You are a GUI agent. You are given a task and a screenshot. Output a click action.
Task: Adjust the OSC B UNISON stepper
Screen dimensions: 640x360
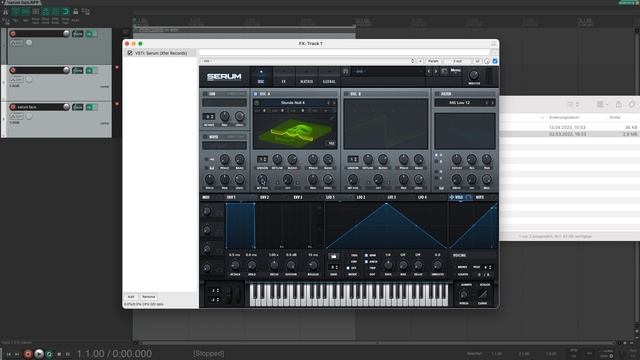point(353,159)
